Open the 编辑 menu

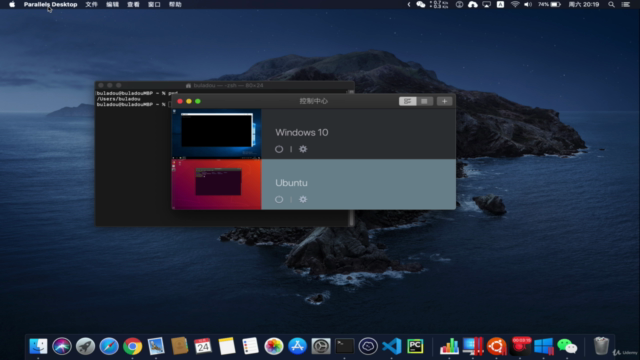tap(112, 4)
